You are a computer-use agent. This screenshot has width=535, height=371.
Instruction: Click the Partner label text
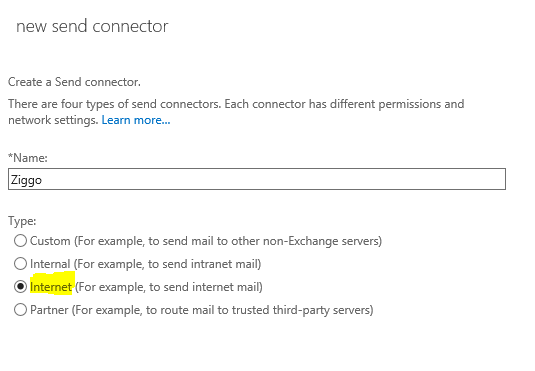click(49, 310)
